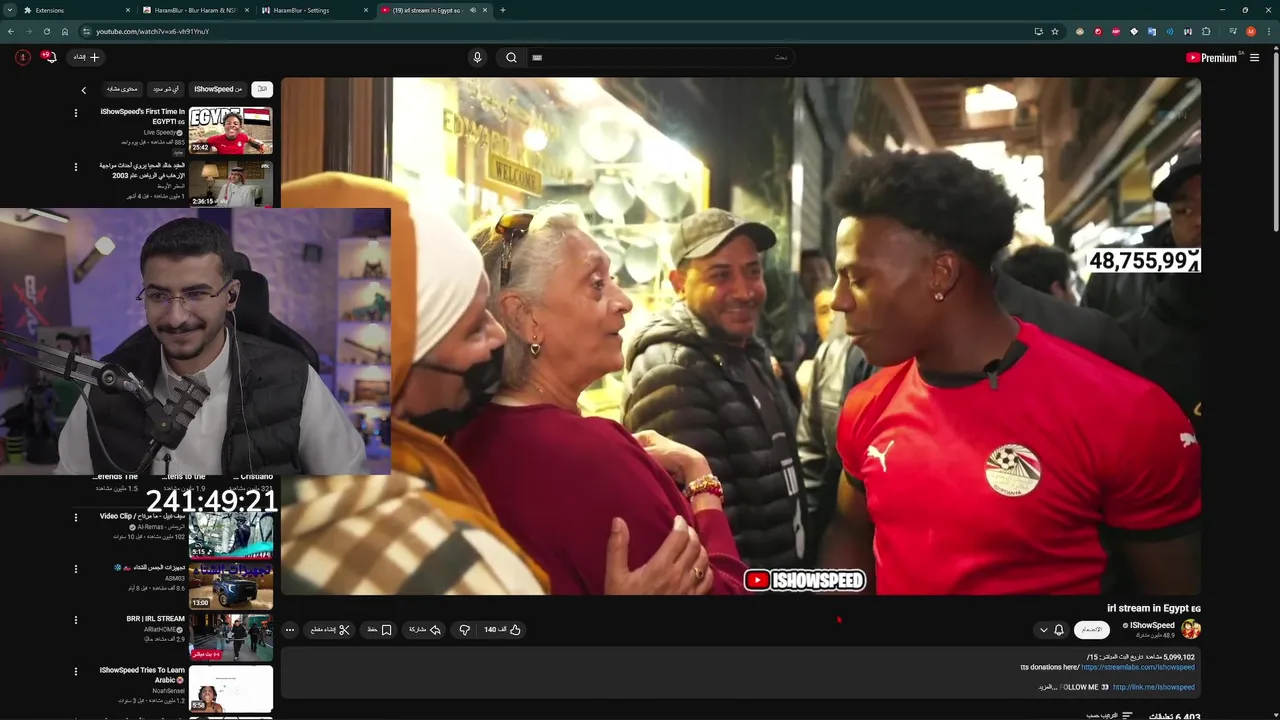Click the white join button beside IShowSpeed
Image resolution: width=1280 pixels, height=720 pixels.
(1092, 630)
